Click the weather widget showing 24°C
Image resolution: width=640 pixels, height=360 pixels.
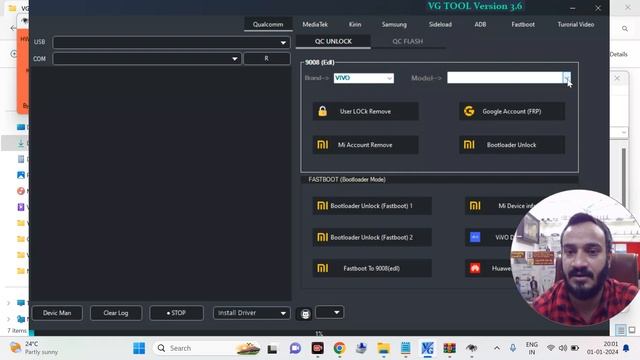click(x=33, y=348)
